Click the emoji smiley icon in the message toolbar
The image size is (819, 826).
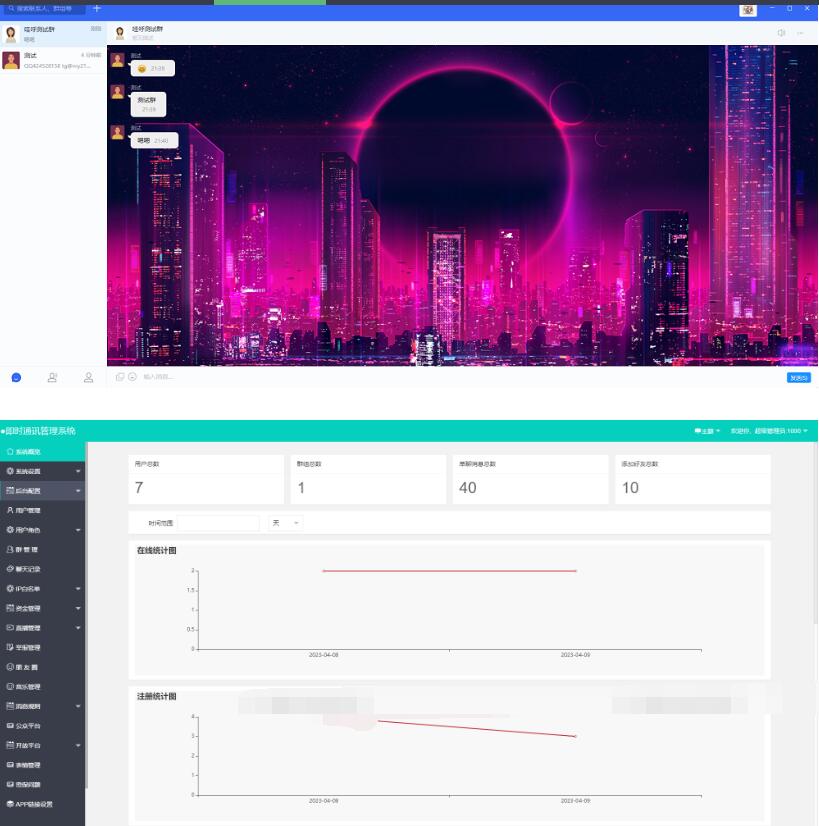pyautogui.click(x=132, y=377)
